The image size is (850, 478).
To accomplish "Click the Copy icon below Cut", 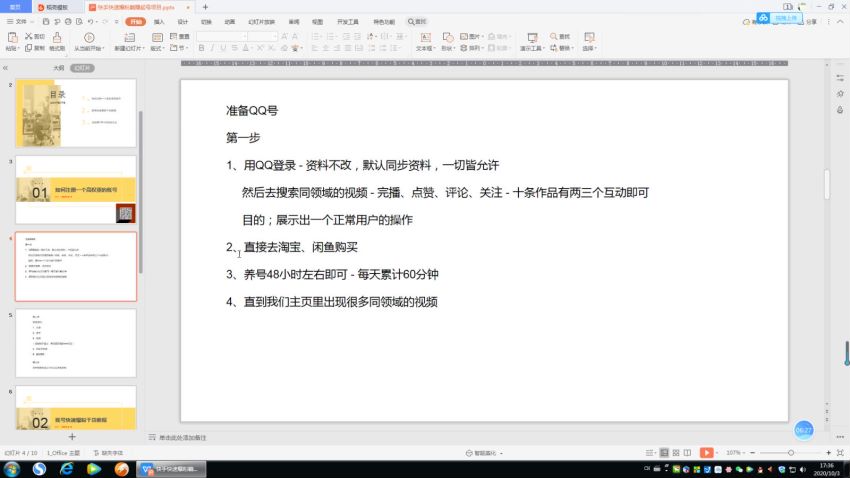I will pos(28,48).
